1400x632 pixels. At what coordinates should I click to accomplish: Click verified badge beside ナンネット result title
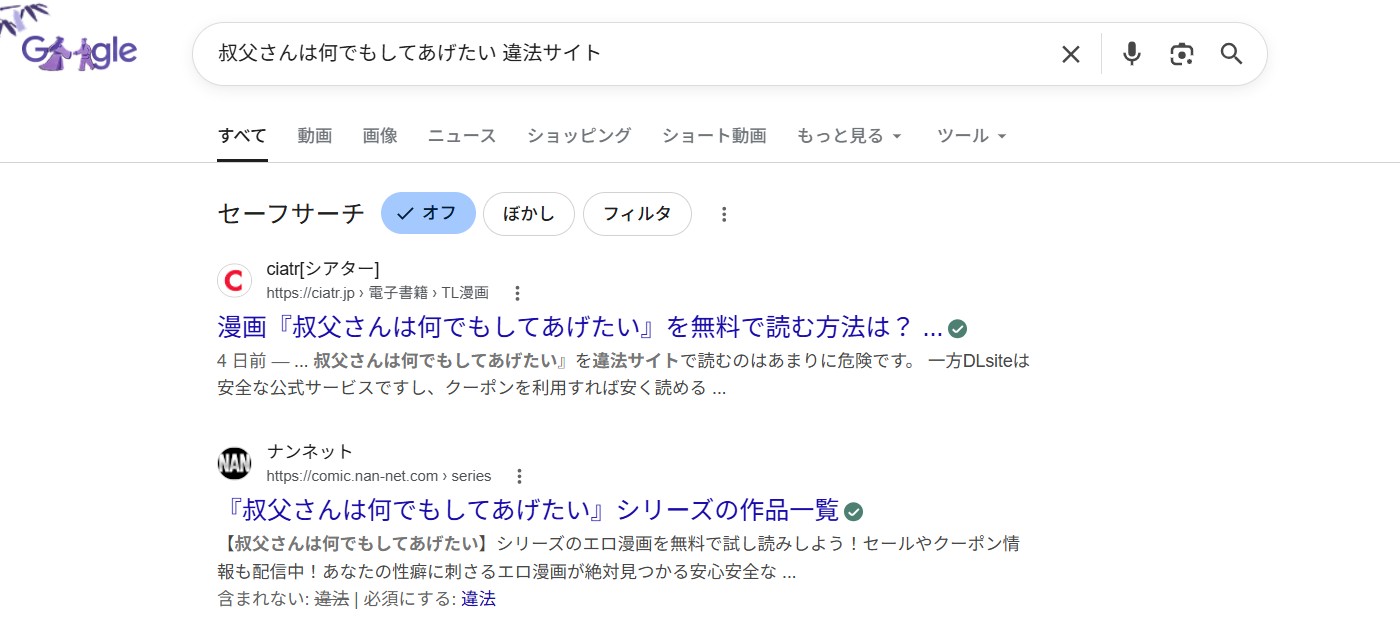click(x=854, y=512)
